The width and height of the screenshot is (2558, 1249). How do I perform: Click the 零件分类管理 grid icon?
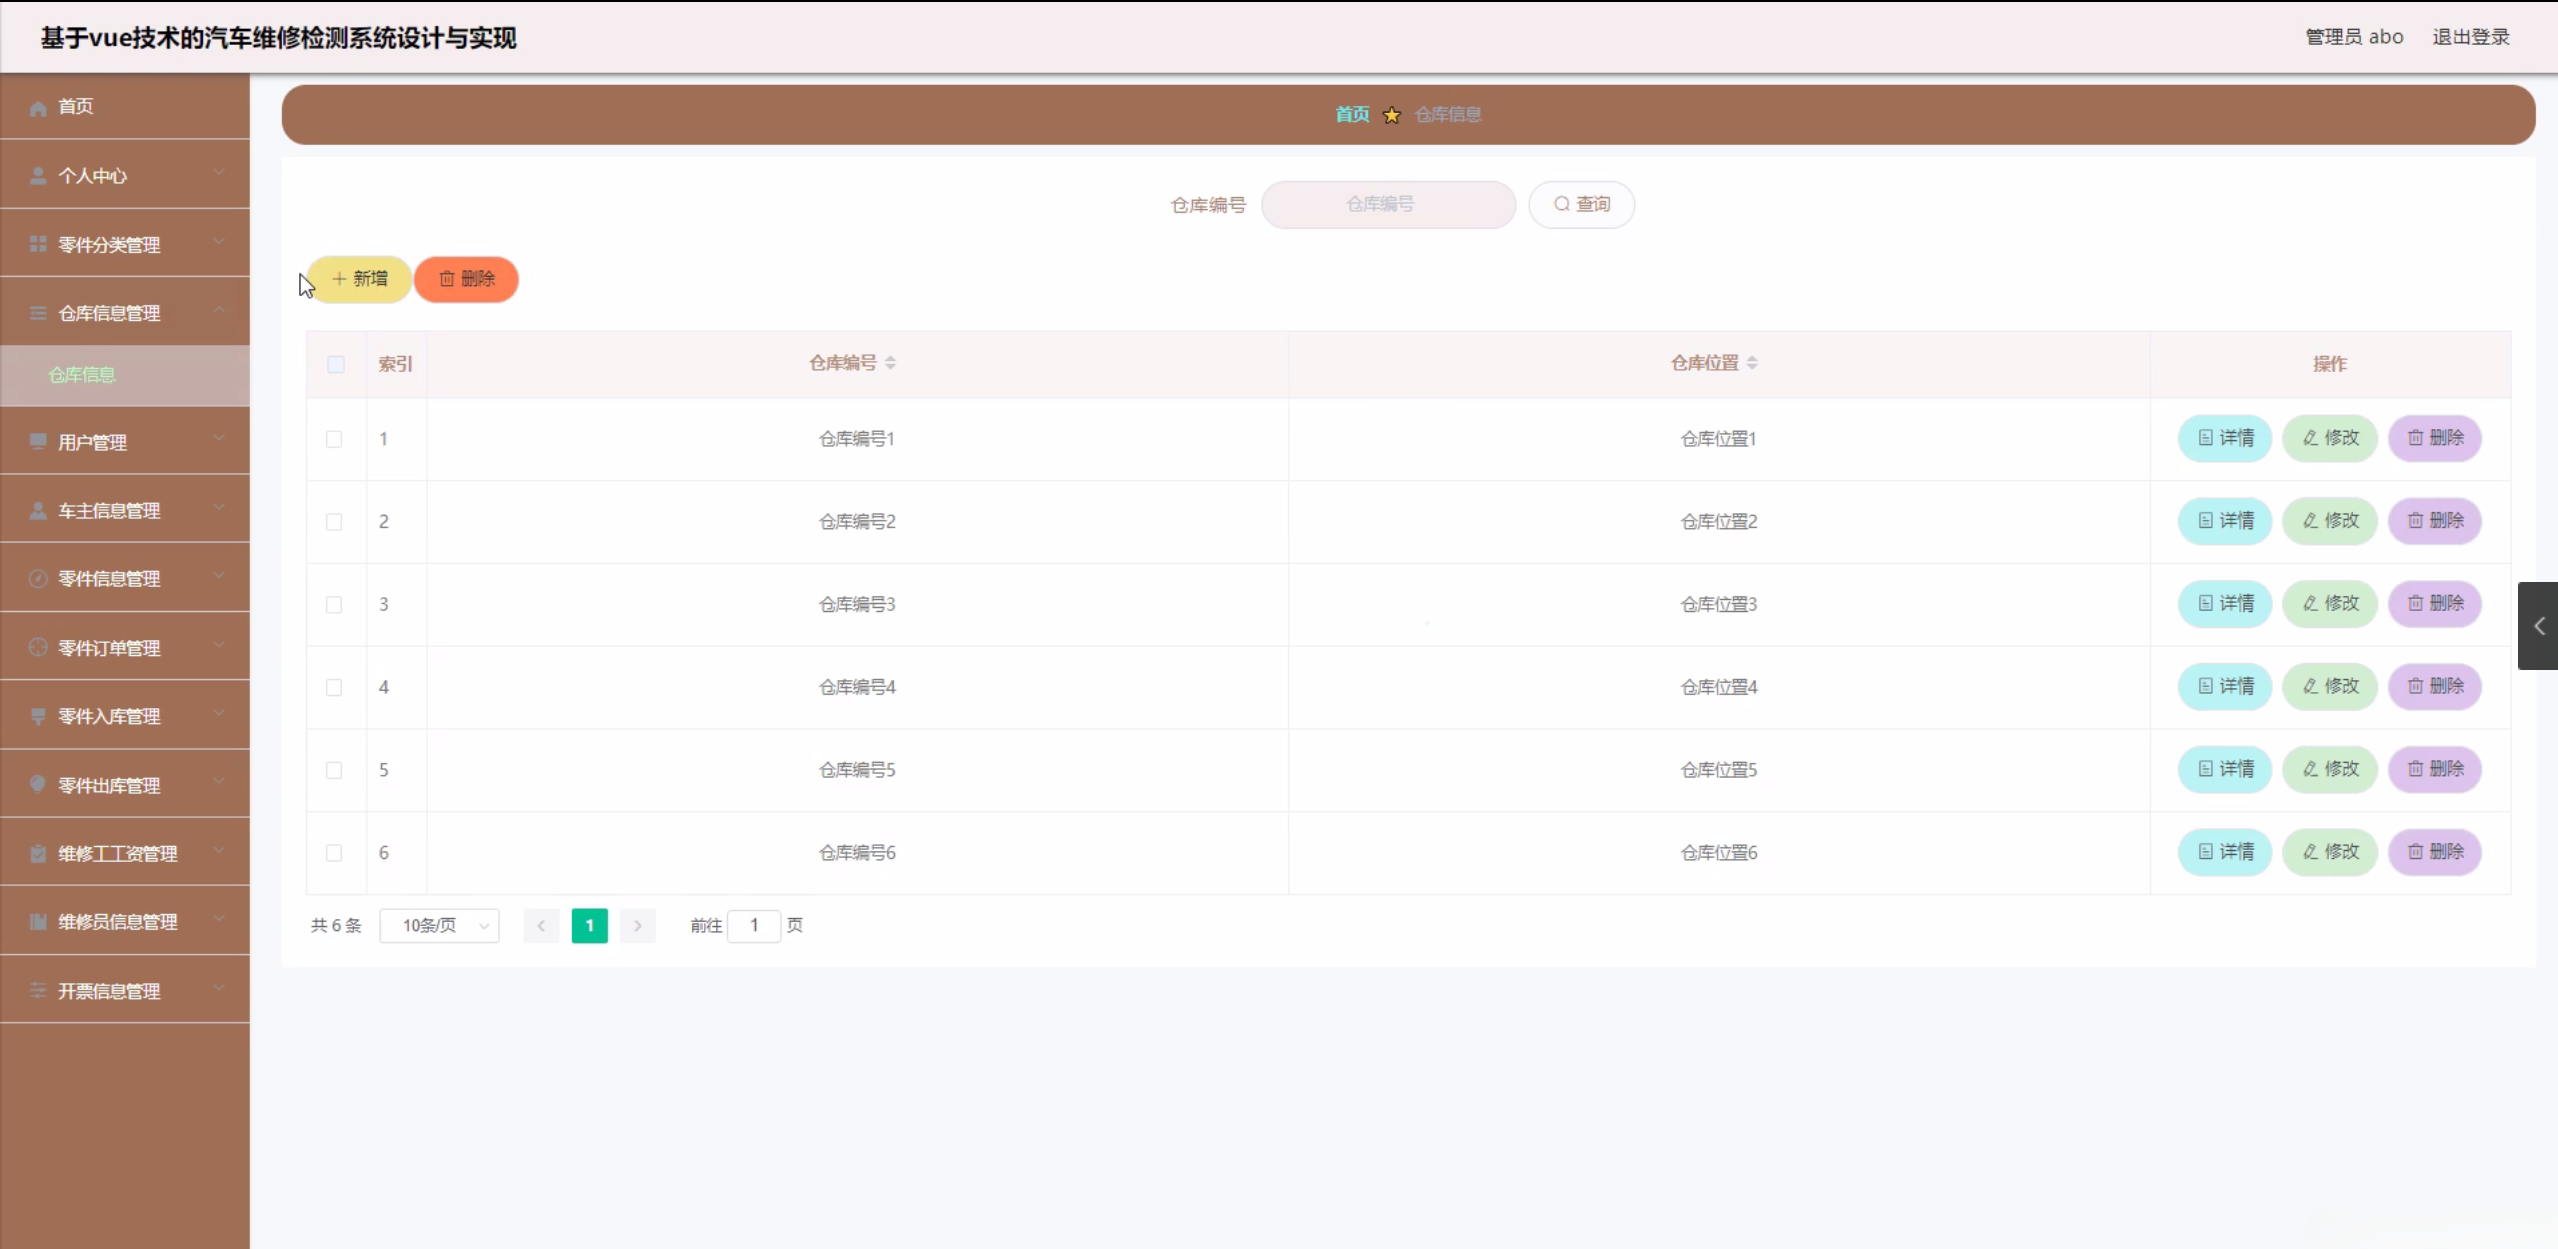click(38, 243)
